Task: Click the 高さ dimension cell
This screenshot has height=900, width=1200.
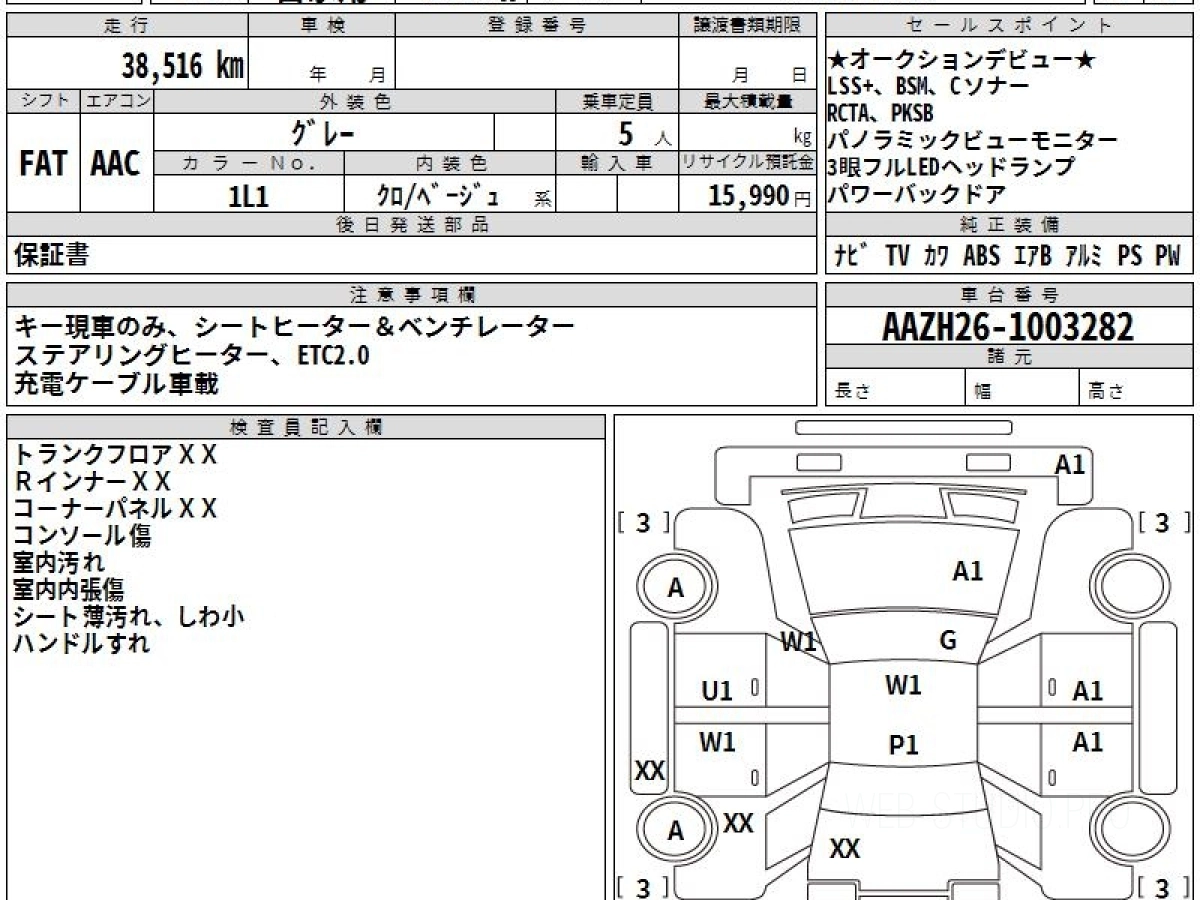Action: pyautogui.click(x=1136, y=388)
